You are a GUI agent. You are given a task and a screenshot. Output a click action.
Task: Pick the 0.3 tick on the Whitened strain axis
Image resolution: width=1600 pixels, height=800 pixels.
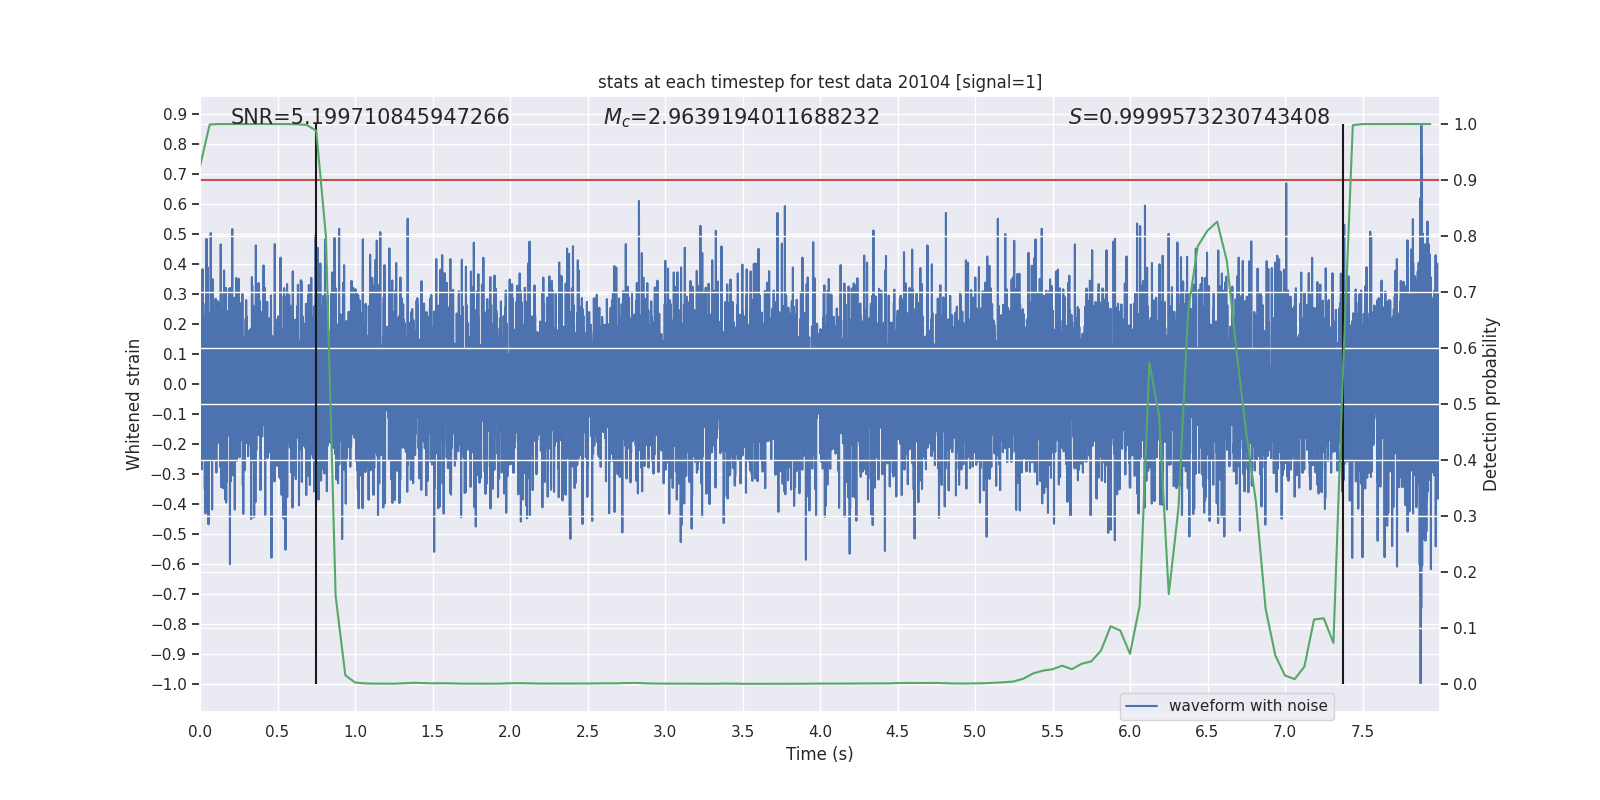point(176,295)
